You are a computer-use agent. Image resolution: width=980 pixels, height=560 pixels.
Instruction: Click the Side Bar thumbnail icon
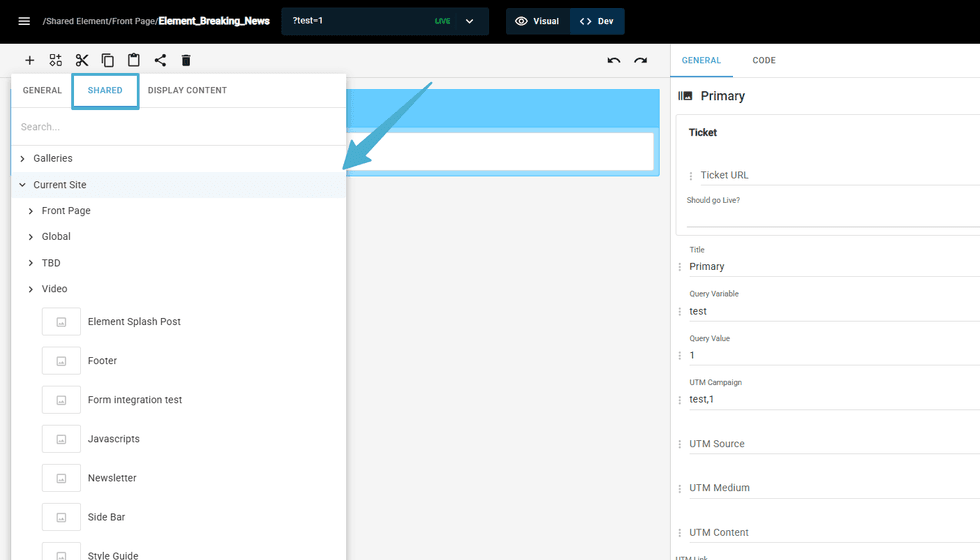(x=61, y=517)
